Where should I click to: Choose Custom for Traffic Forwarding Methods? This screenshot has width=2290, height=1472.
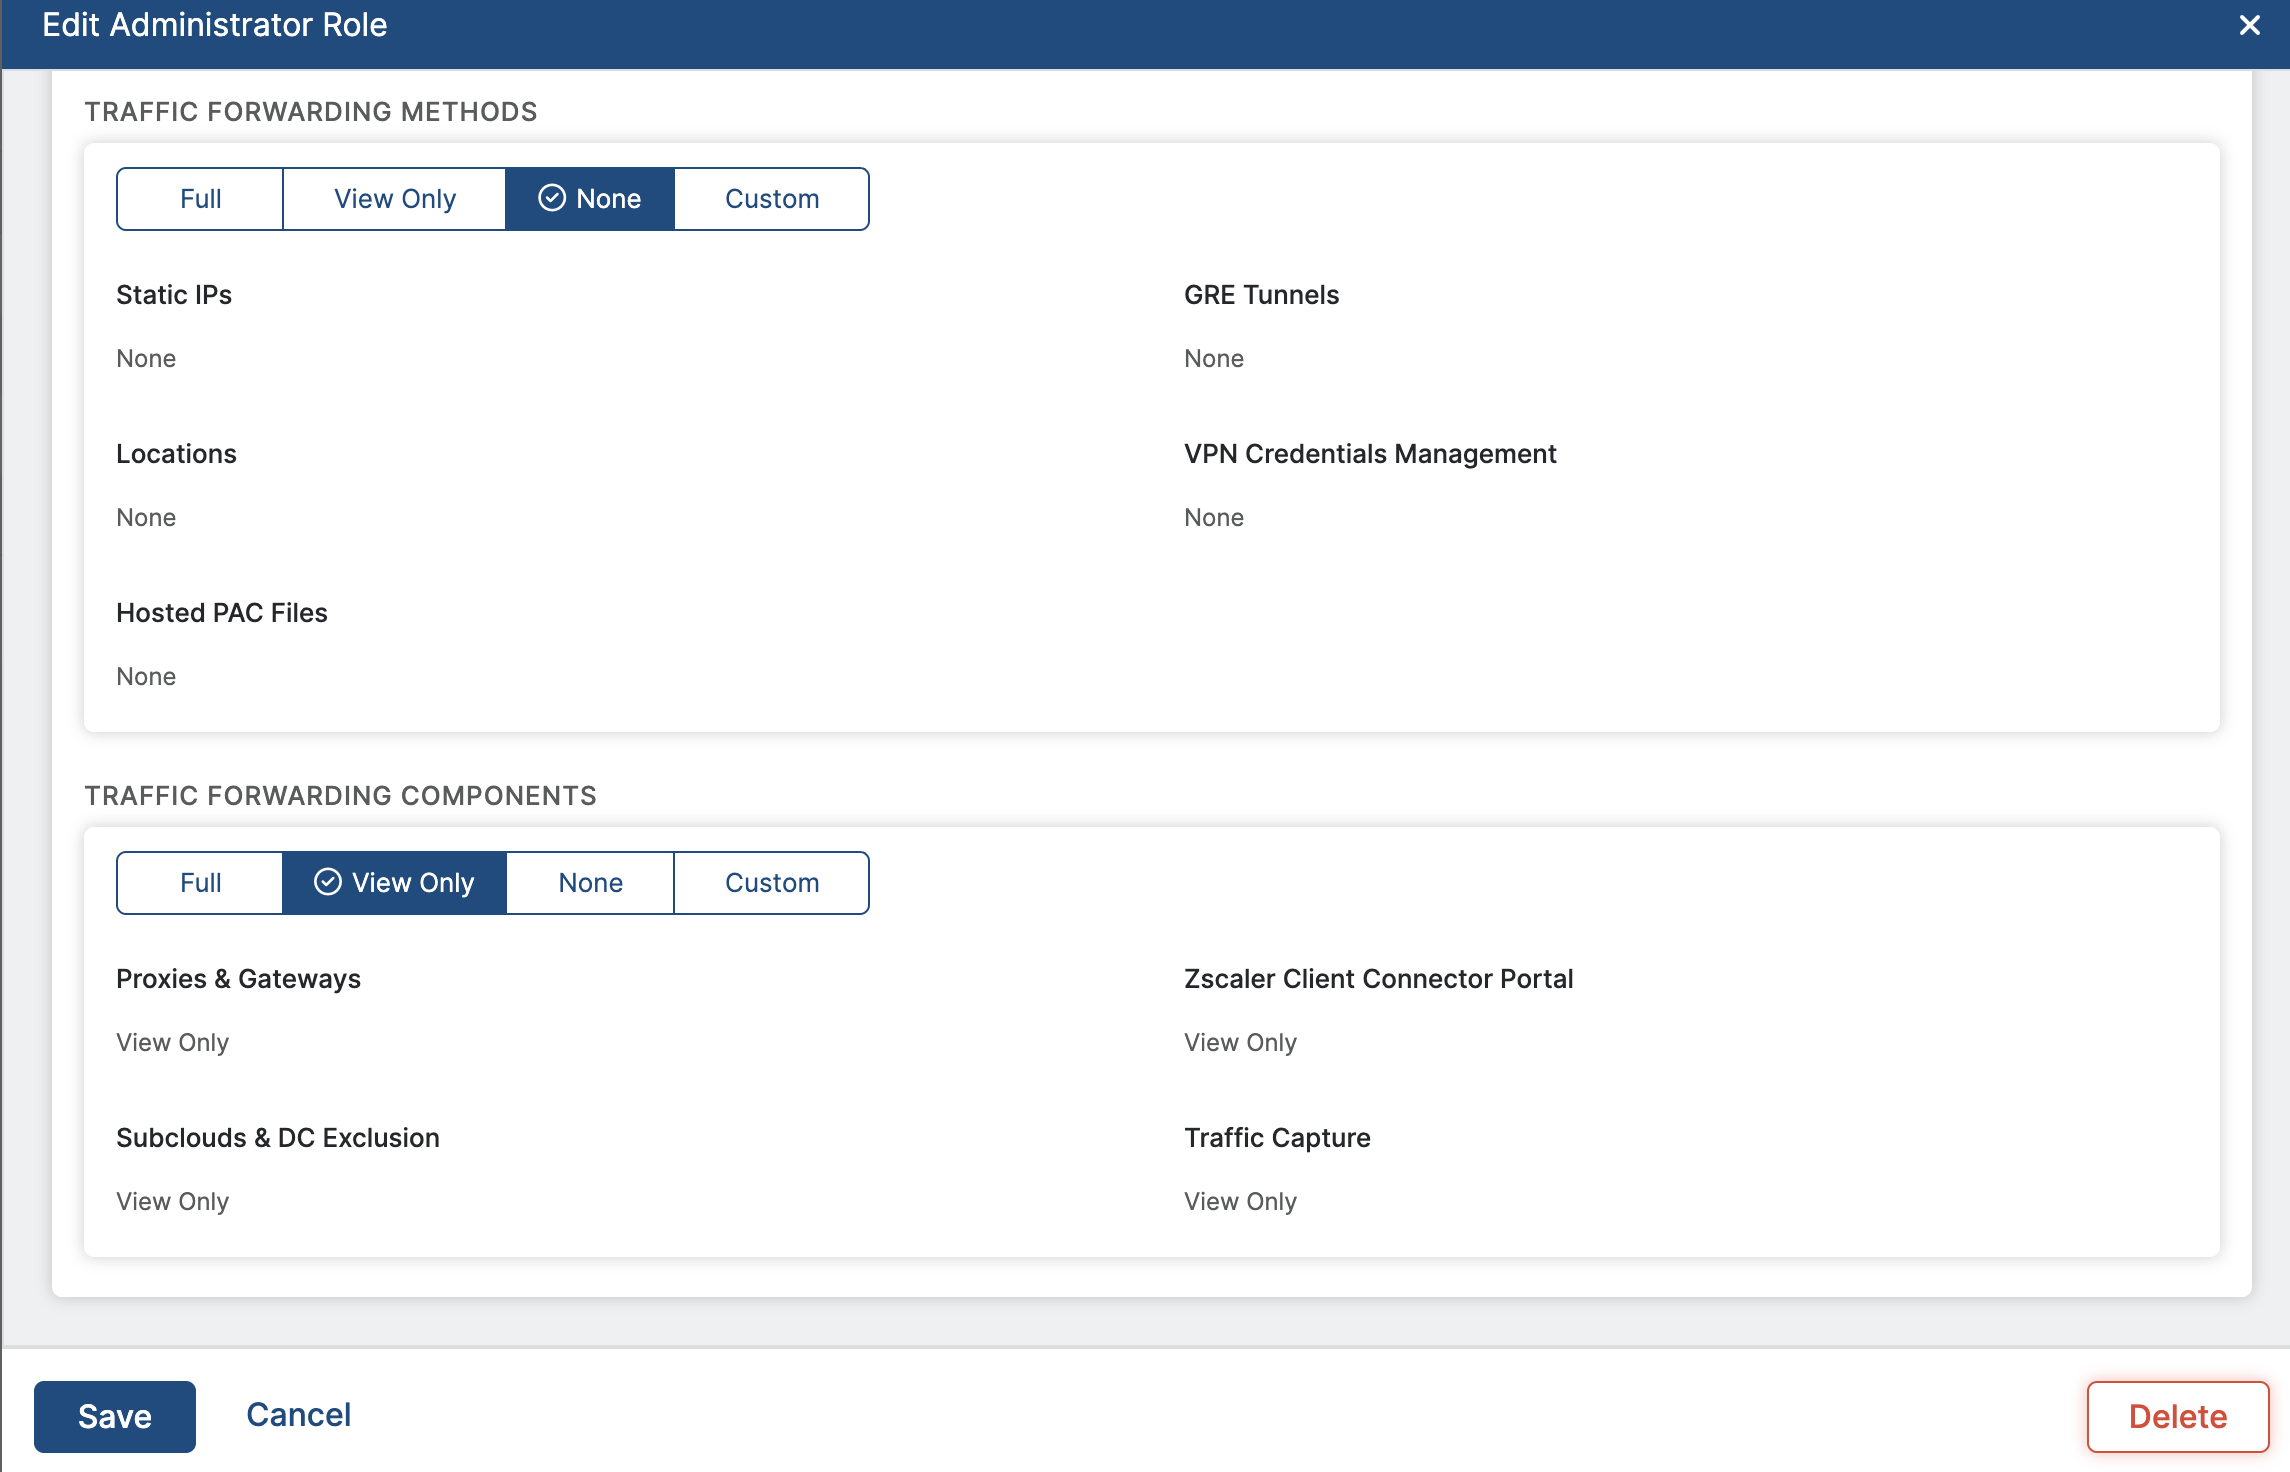771,199
